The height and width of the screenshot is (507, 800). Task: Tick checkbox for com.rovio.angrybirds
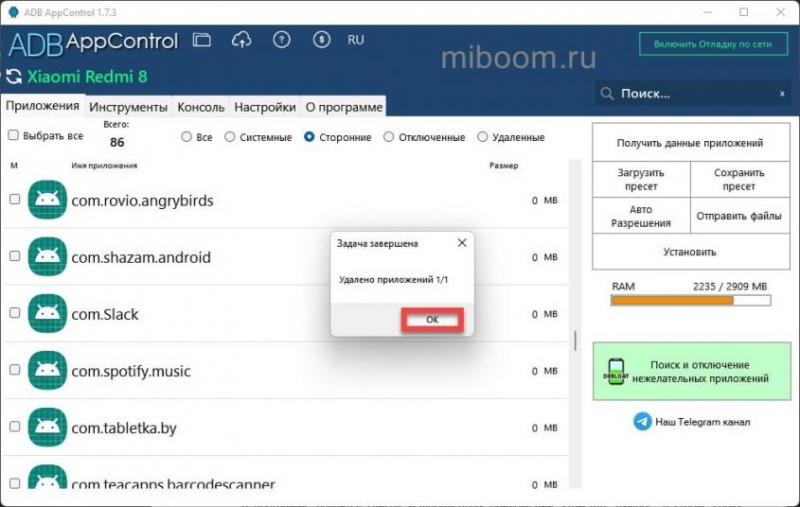coord(15,199)
